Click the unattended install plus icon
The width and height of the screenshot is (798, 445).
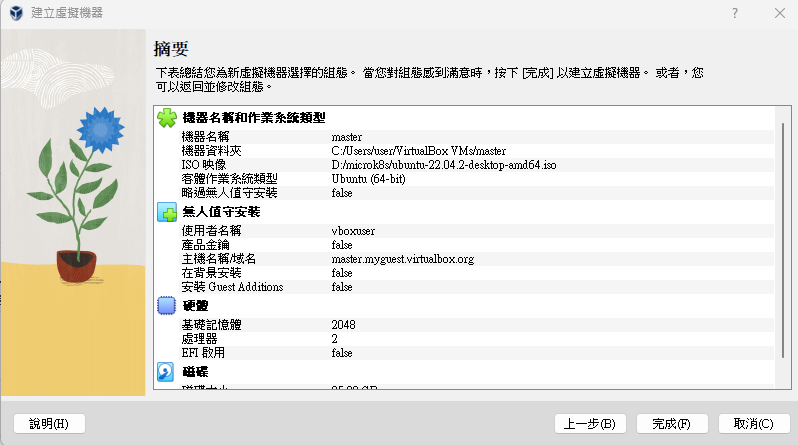coord(167,212)
